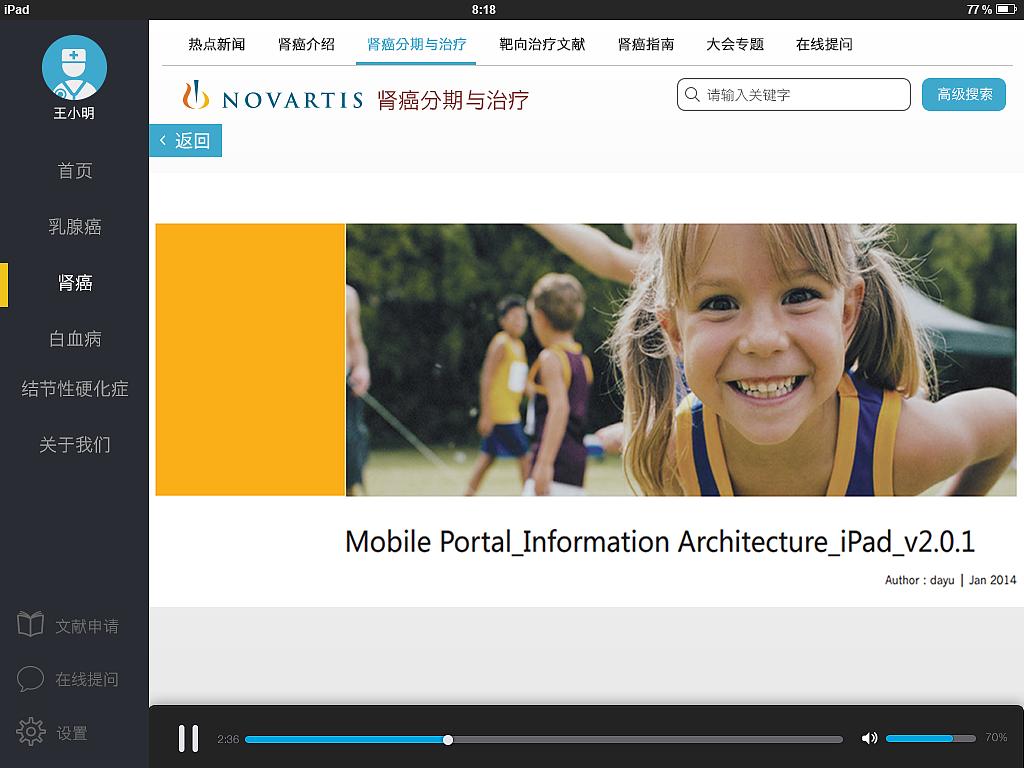1024x768 pixels.
Task: Select 白血病 in the left sidebar
Action: [74, 339]
